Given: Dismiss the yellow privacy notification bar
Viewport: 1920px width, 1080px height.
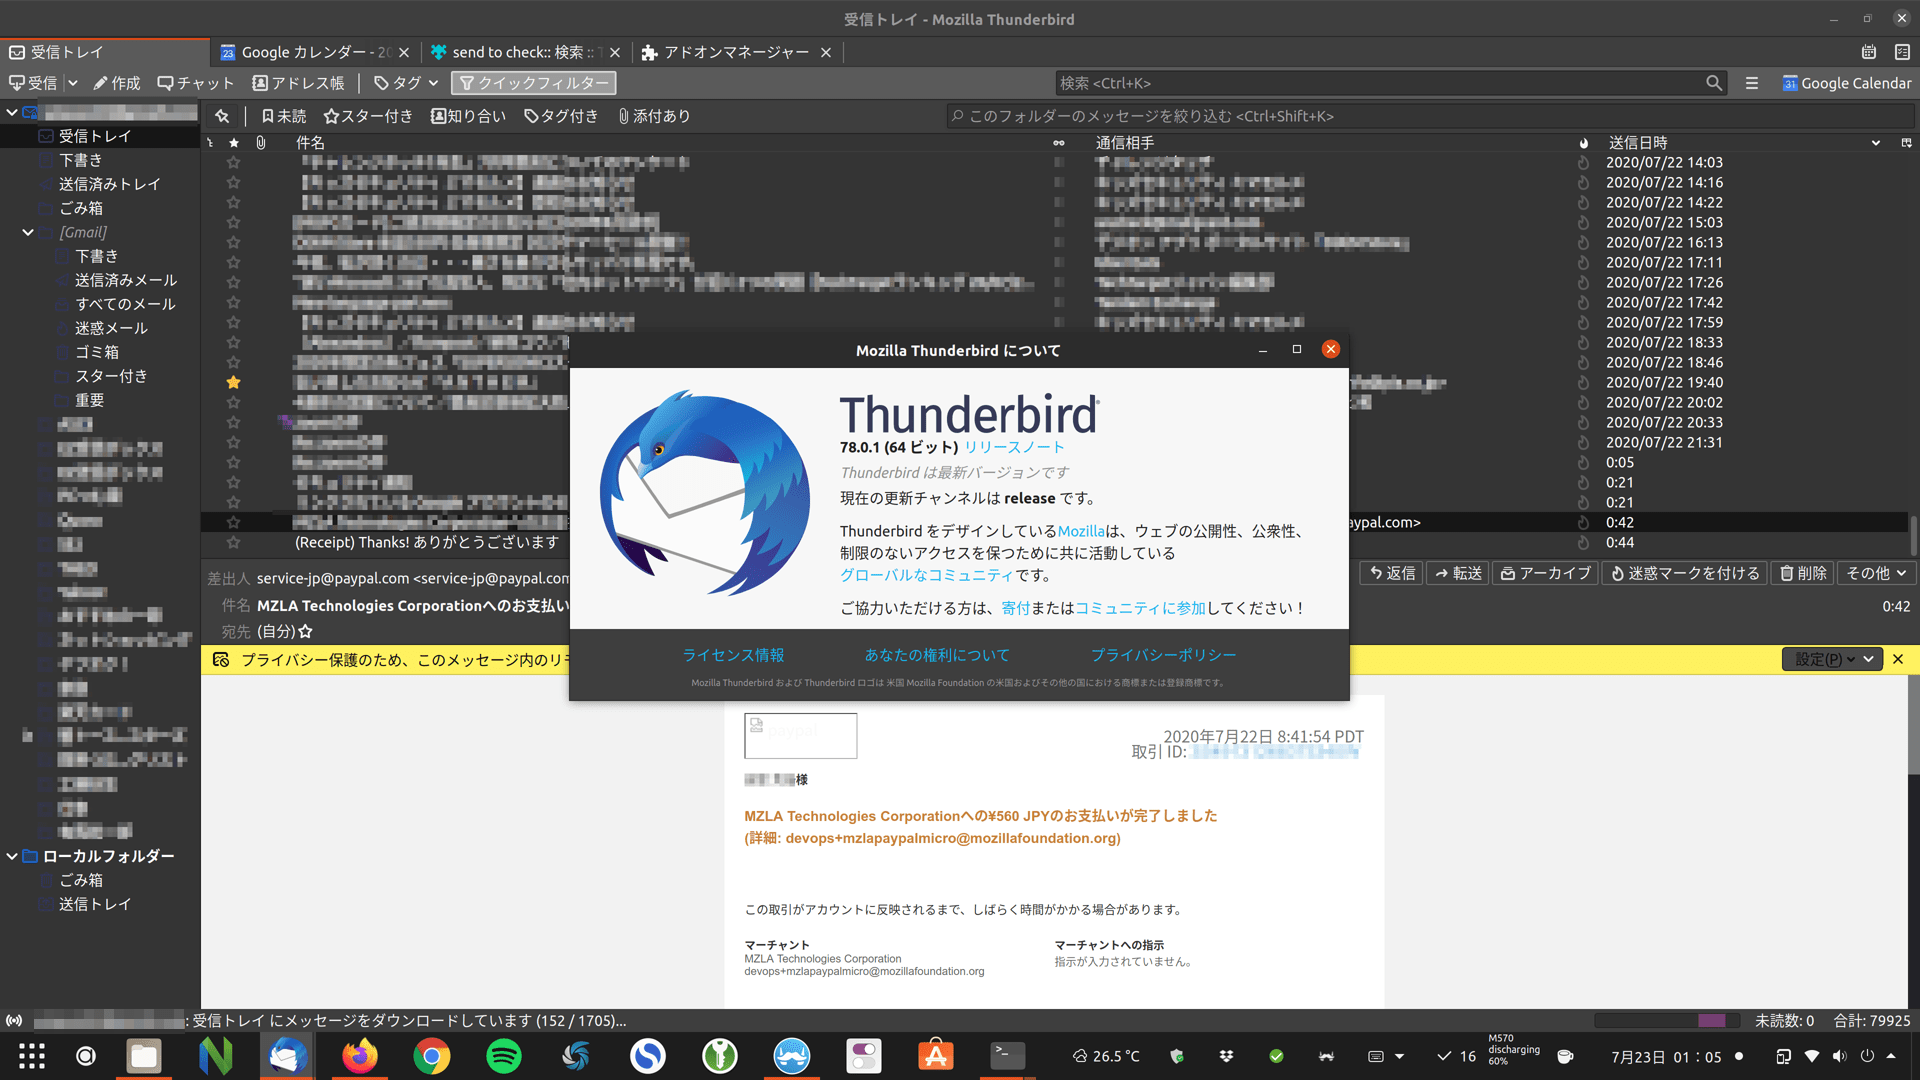Looking at the screenshot, I should point(1898,659).
